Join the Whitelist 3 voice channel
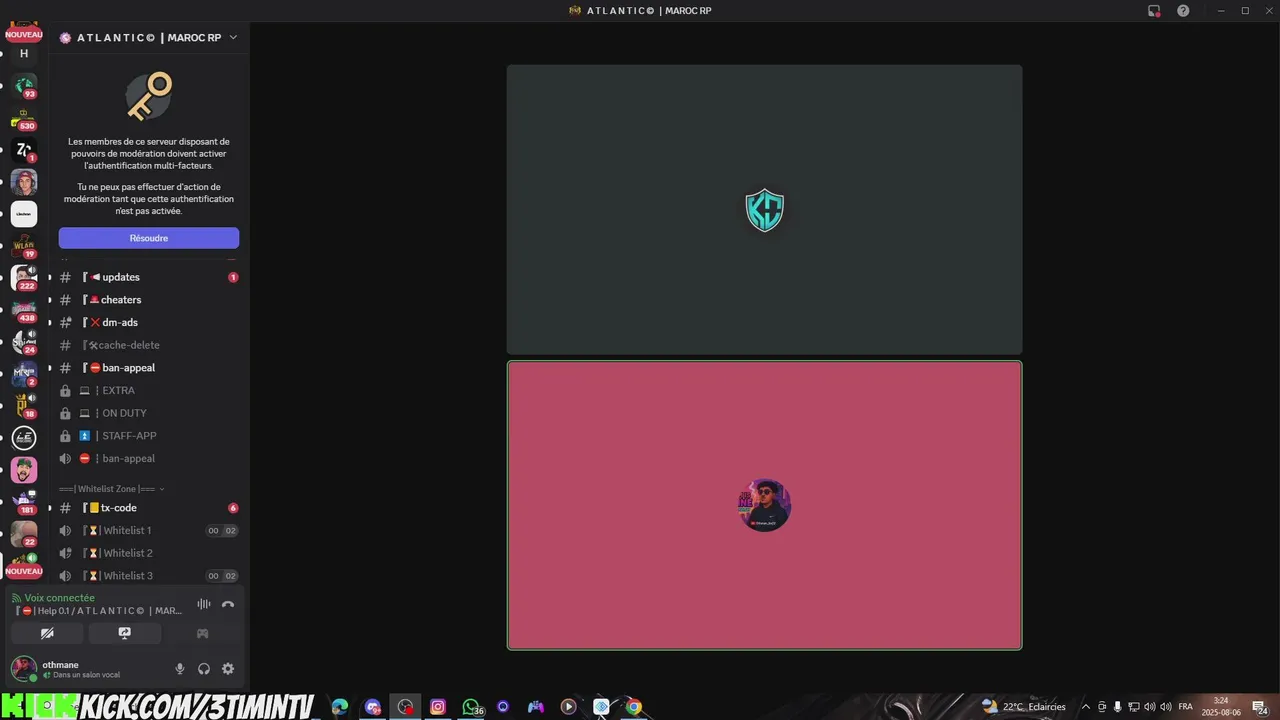Image resolution: width=1280 pixels, height=720 pixels. [x=149, y=576]
